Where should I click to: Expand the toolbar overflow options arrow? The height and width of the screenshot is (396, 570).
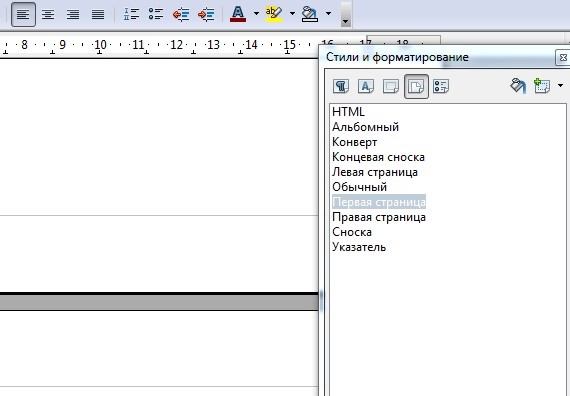point(346,15)
